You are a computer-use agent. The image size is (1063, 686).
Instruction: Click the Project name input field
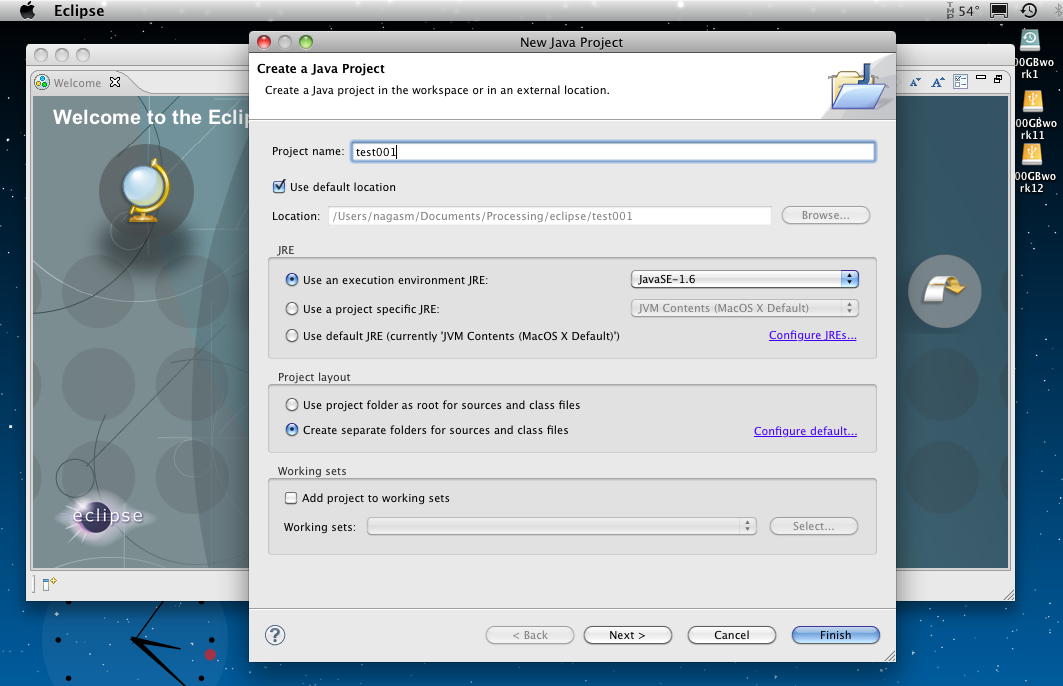[x=613, y=151]
